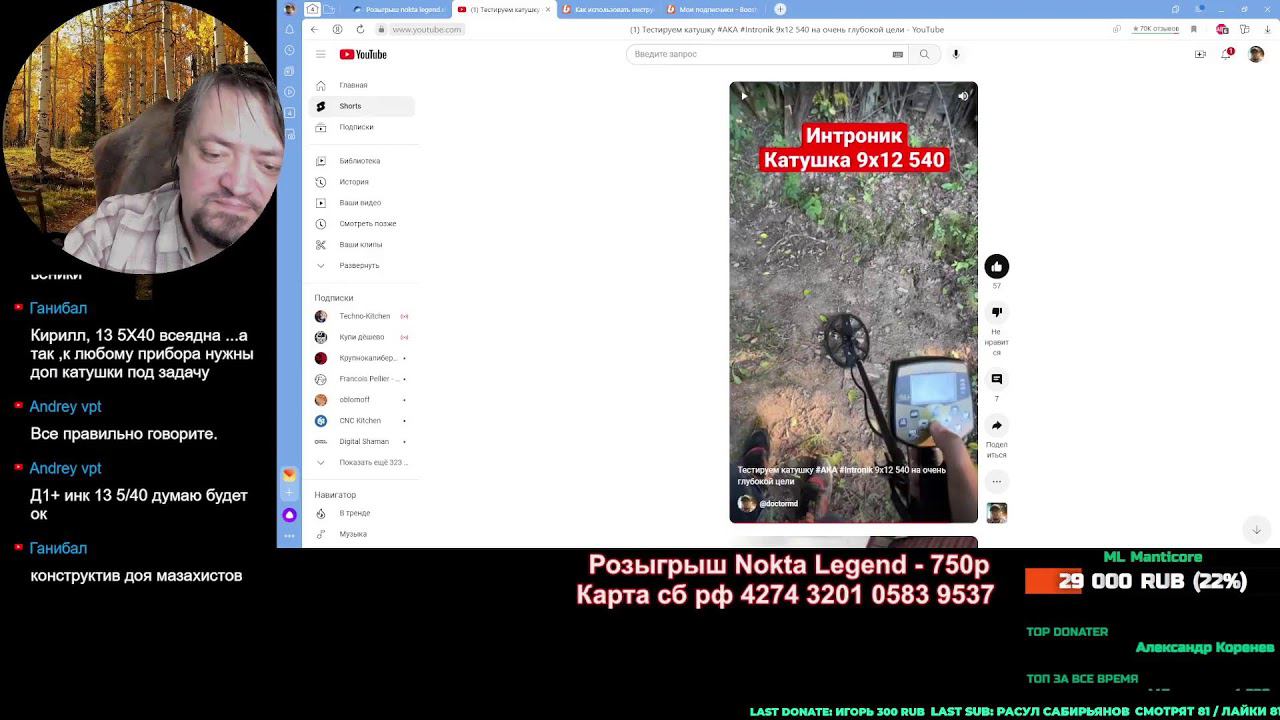Screen dimensions: 1280x720
Task: Open the '70K отзывов' reviews badge
Action: [1156, 29]
